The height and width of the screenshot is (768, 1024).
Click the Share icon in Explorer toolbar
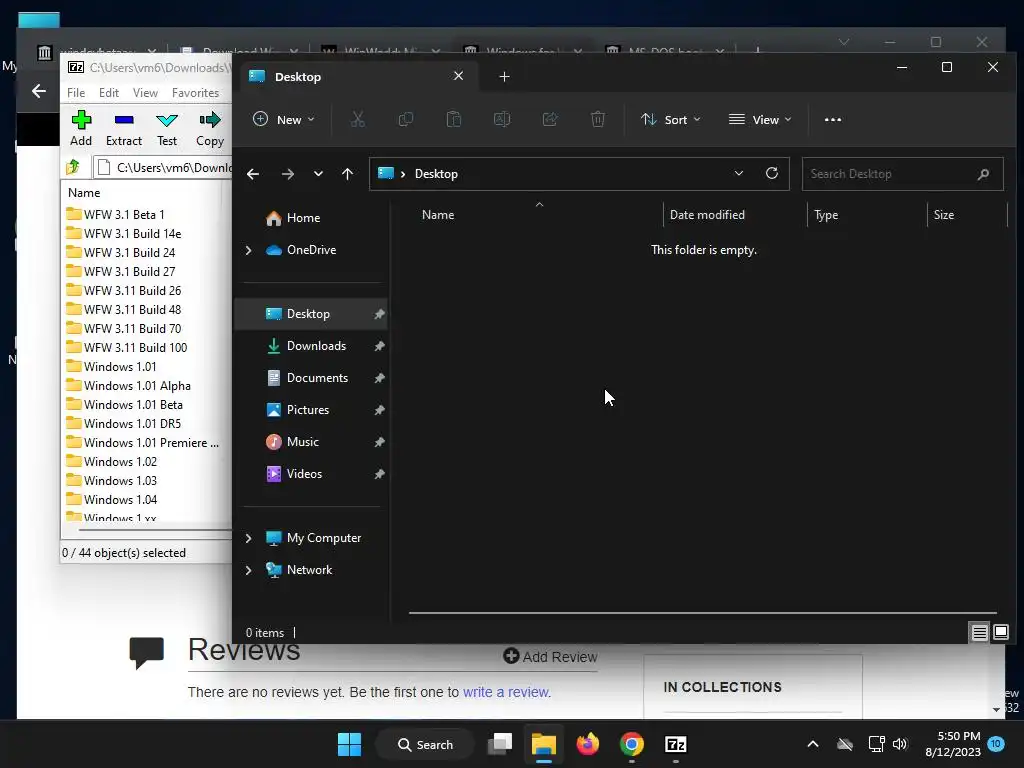[x=550, y=120]
